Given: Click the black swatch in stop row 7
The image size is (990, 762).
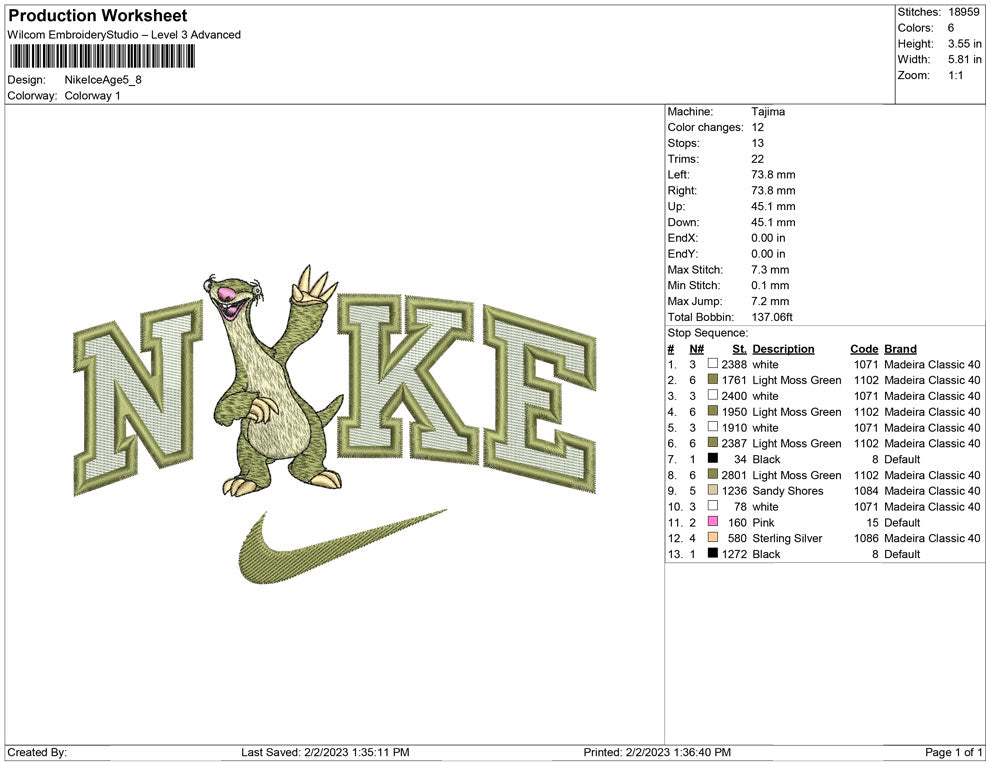Looking at the screenshot, I should pyautogui.click(x=713, y=458).
